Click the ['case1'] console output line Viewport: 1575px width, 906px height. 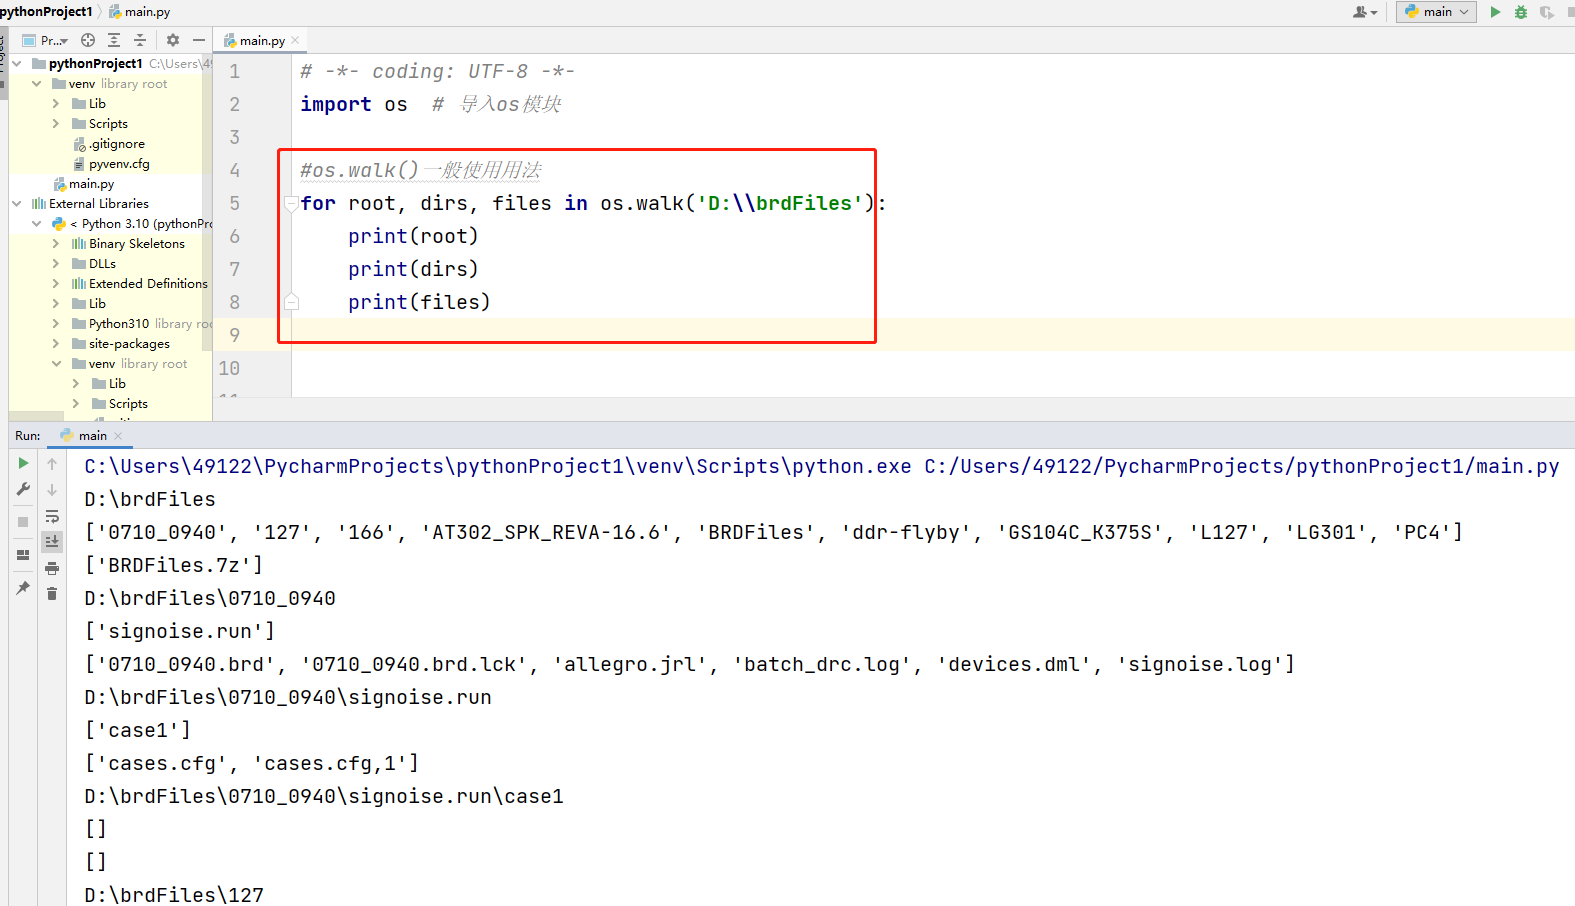coord(138,730)
